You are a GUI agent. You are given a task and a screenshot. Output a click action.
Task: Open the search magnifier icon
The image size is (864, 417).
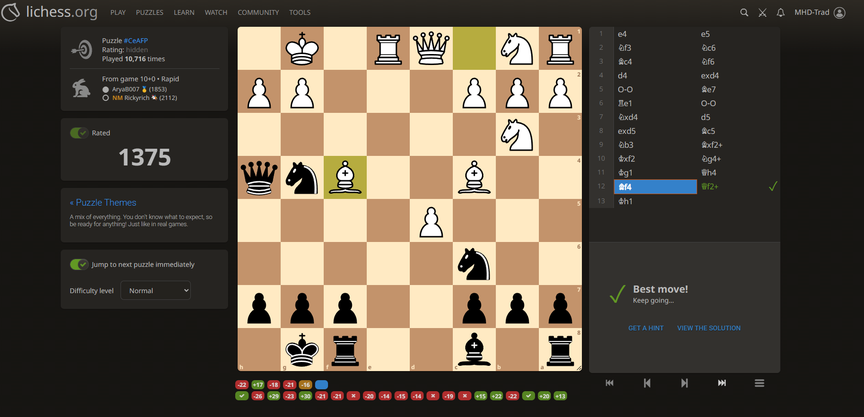pyautogui.click(x=744, y=13)
